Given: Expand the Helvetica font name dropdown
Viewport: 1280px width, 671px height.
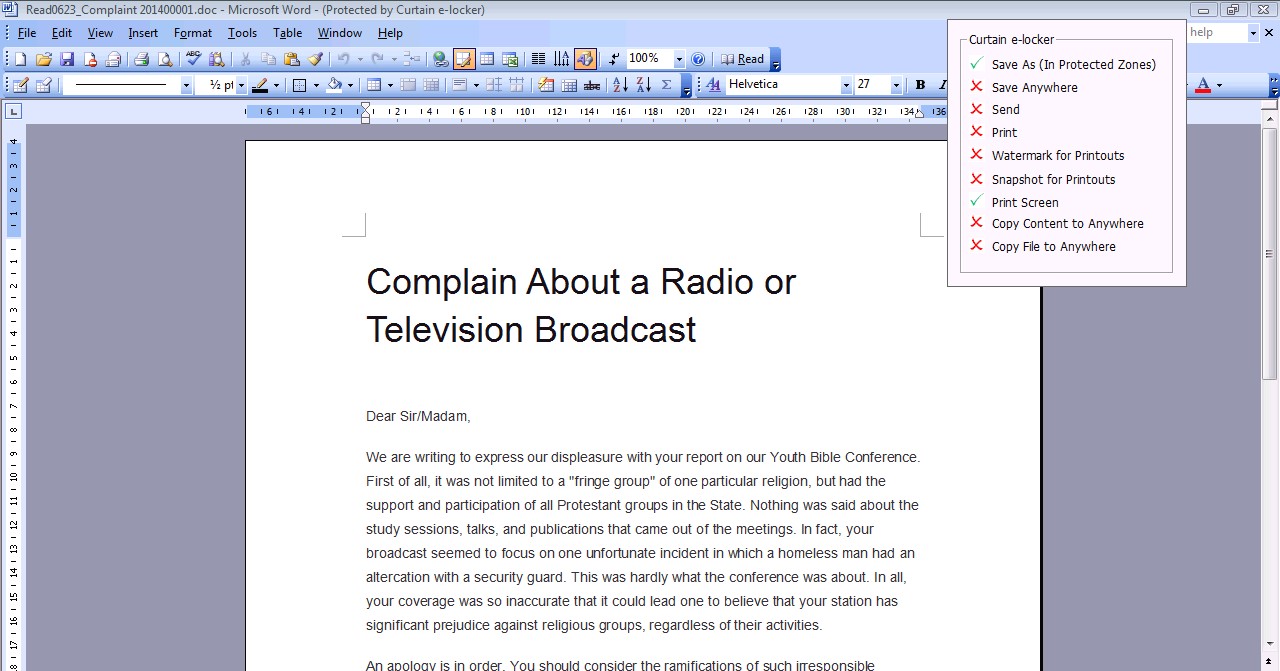Looking at the screenshot, I should 846,86.
